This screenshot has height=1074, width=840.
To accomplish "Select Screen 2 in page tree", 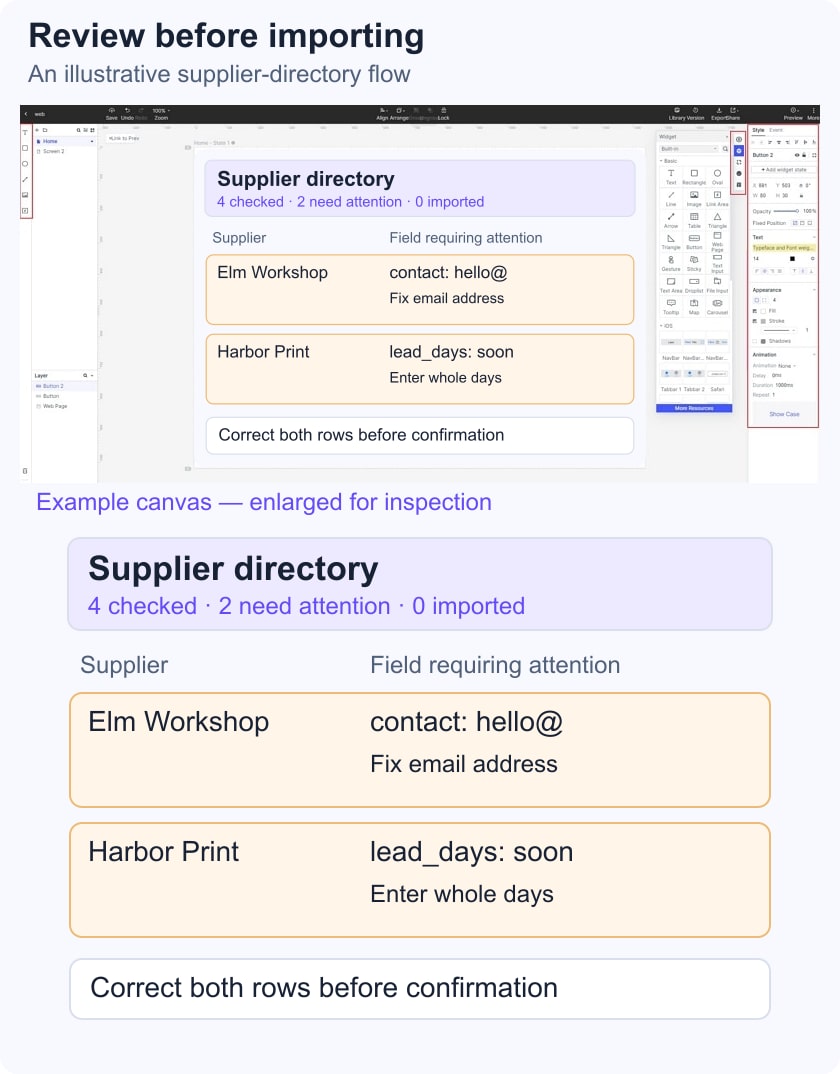I will pos(64,151).
